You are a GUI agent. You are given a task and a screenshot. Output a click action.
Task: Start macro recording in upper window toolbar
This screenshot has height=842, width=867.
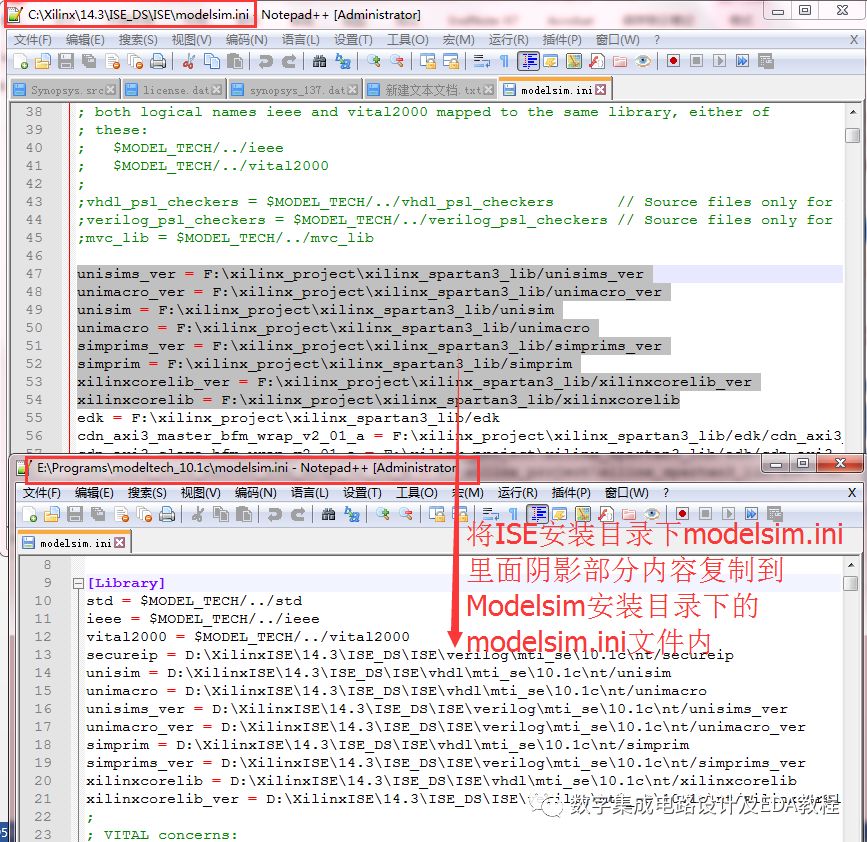(673, 61)
